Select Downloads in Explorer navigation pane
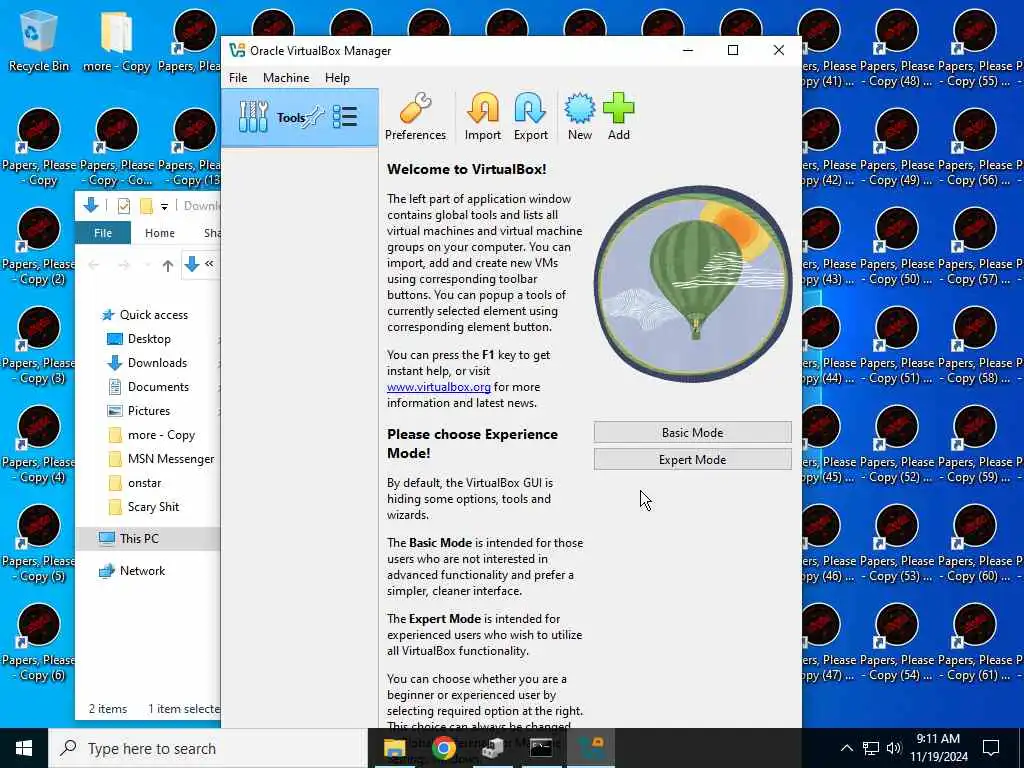 157,363
